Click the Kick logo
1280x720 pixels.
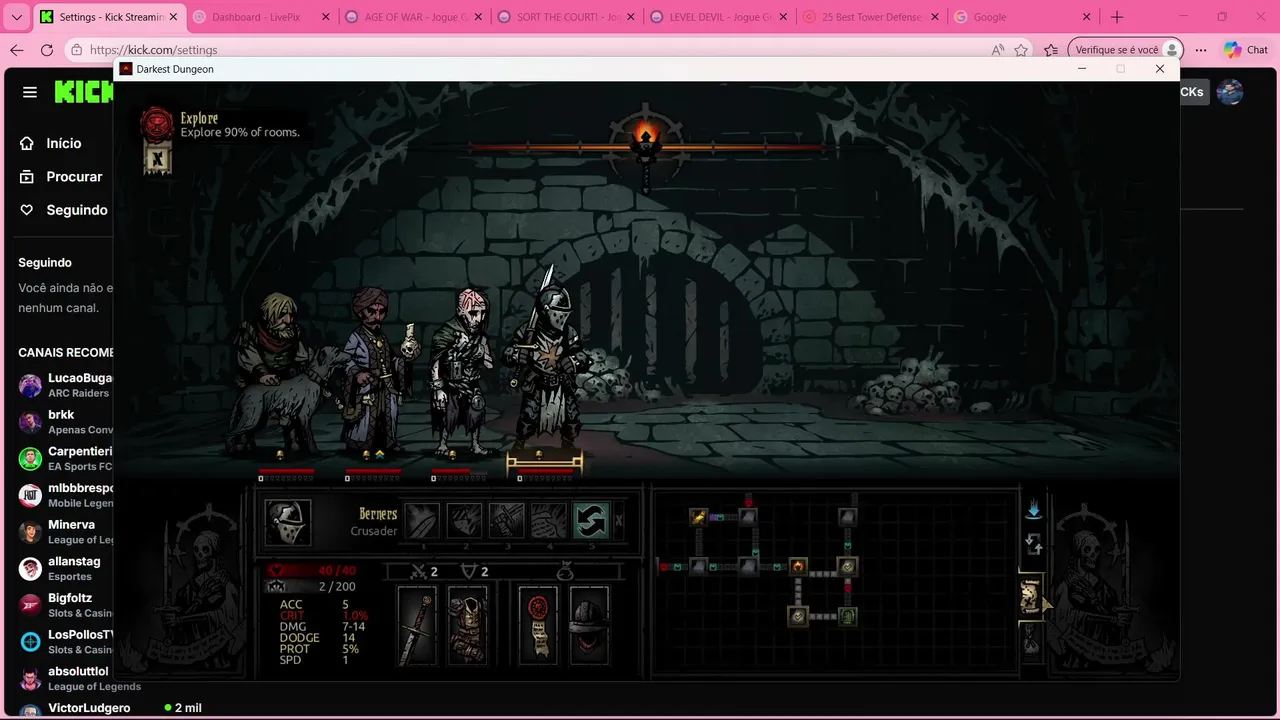coord(83,92)
